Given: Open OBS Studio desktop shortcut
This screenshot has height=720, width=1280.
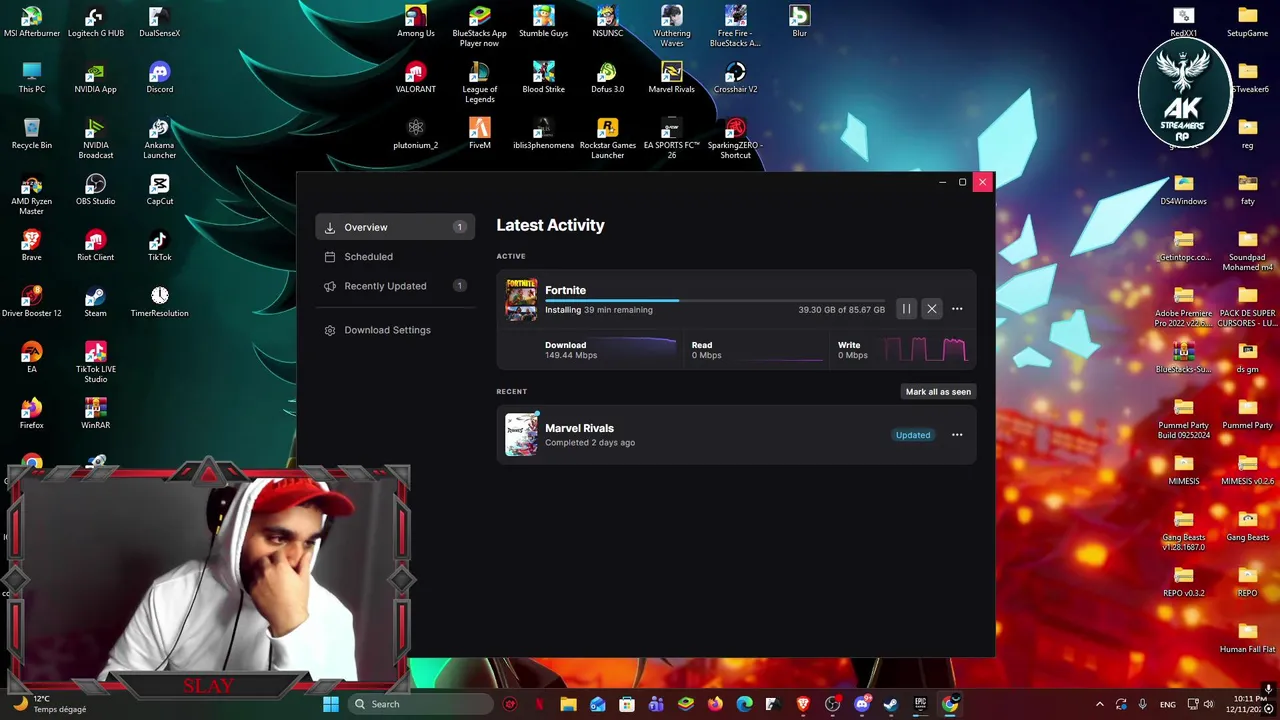Looking at the screenshot, I should click(x=96, y=190).
